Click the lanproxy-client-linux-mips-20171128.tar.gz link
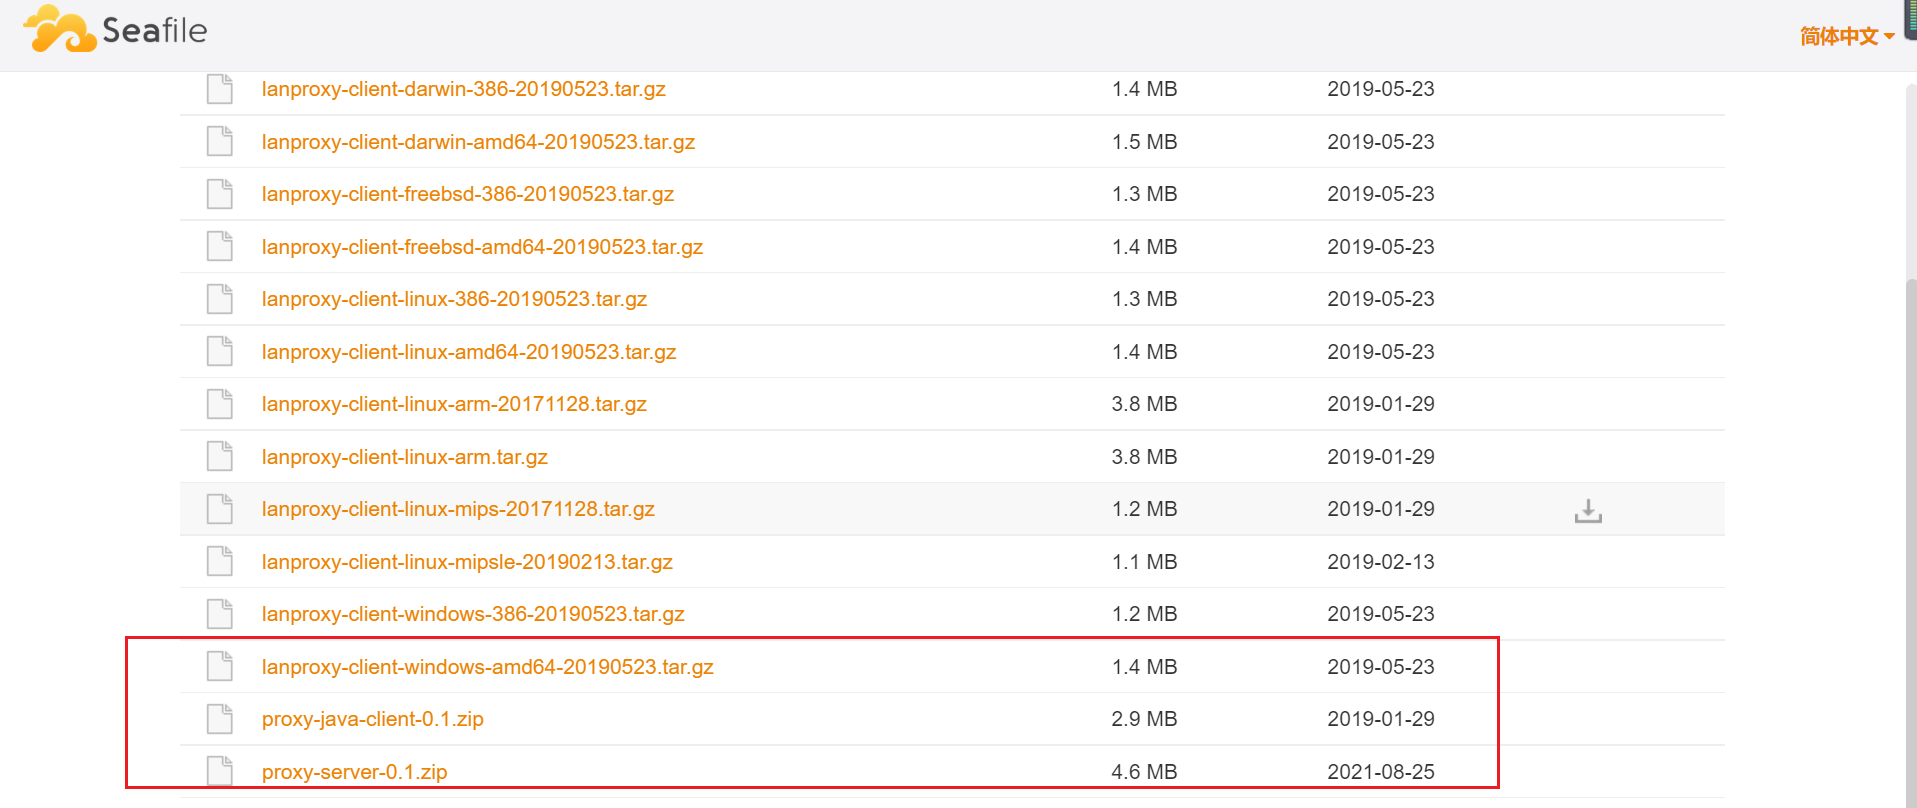Screen dimensions: 1917x808 tap(458, 509)
